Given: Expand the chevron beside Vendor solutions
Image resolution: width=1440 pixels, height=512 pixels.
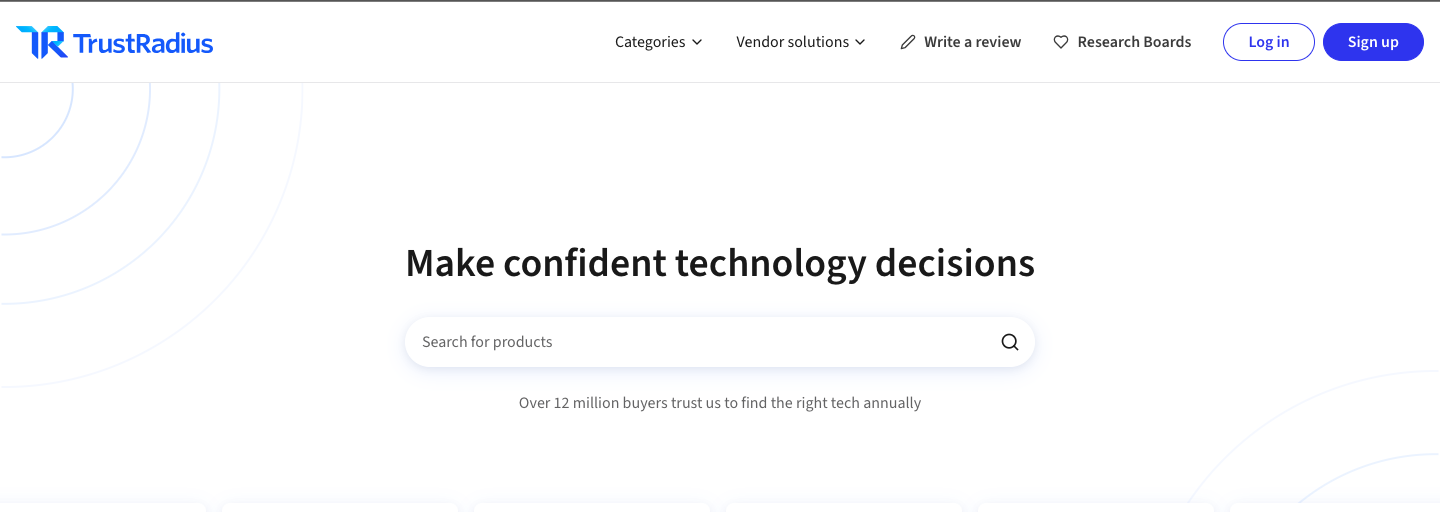Looking at the screenshot, I should 860,42.
